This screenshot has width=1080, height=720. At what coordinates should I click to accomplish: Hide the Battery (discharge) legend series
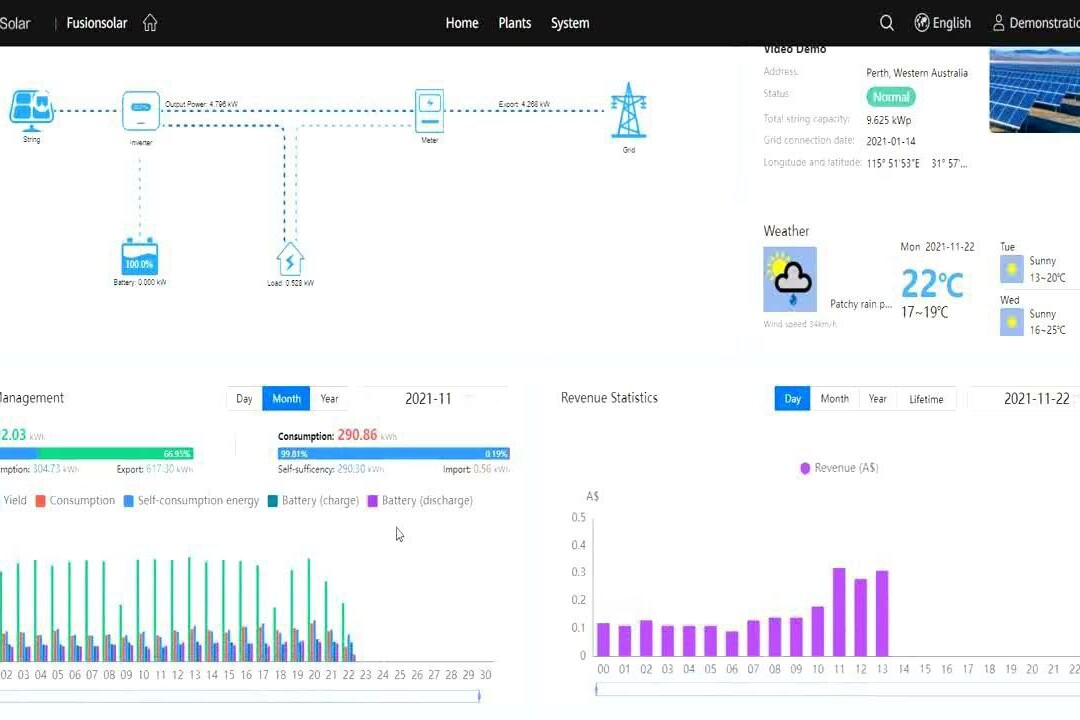pyautogui.click(x=419, y=501)
